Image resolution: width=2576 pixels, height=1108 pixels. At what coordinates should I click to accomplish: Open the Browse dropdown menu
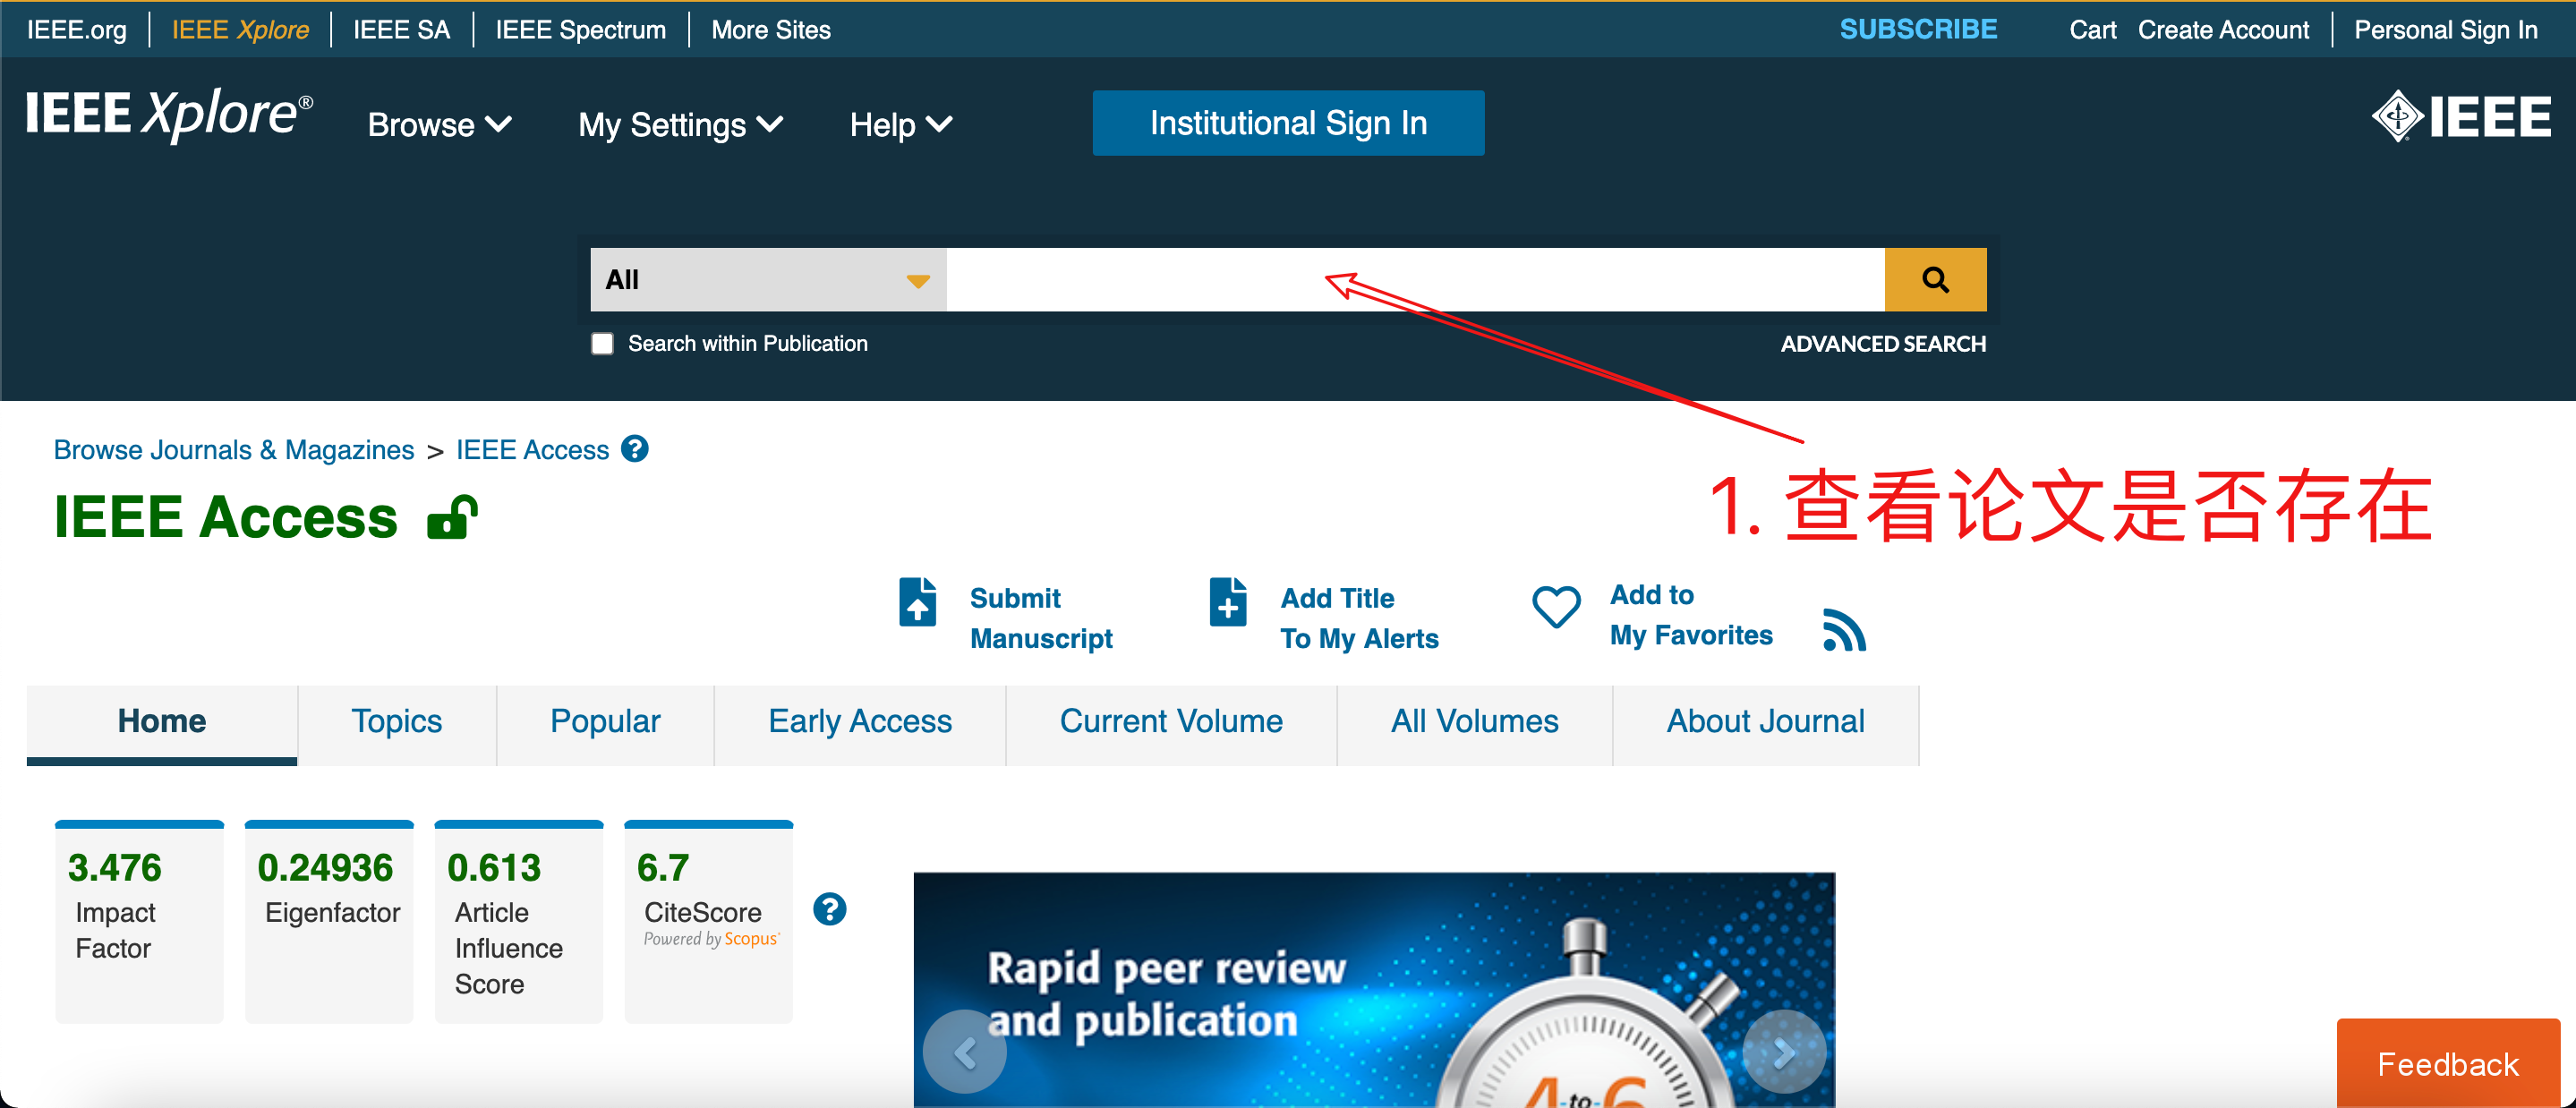[x=440, y=125]
